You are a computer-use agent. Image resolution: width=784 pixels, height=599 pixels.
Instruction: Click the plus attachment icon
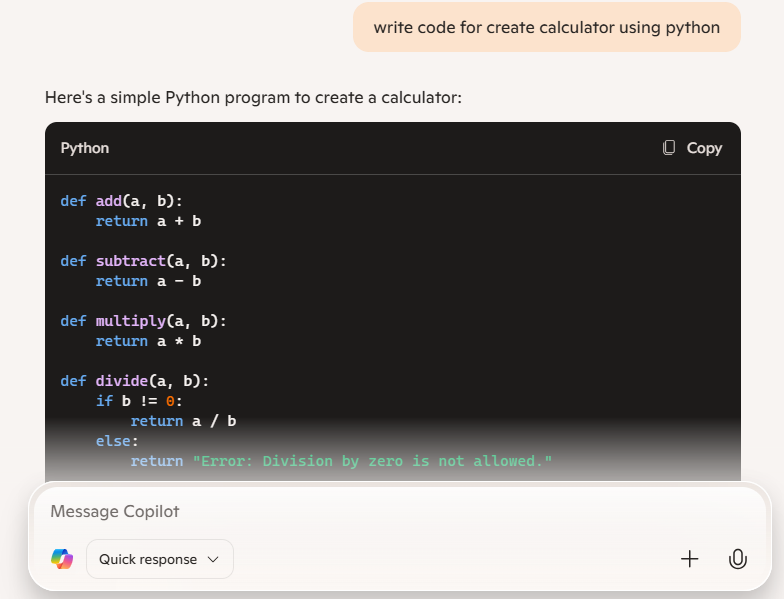click(690, 559)
